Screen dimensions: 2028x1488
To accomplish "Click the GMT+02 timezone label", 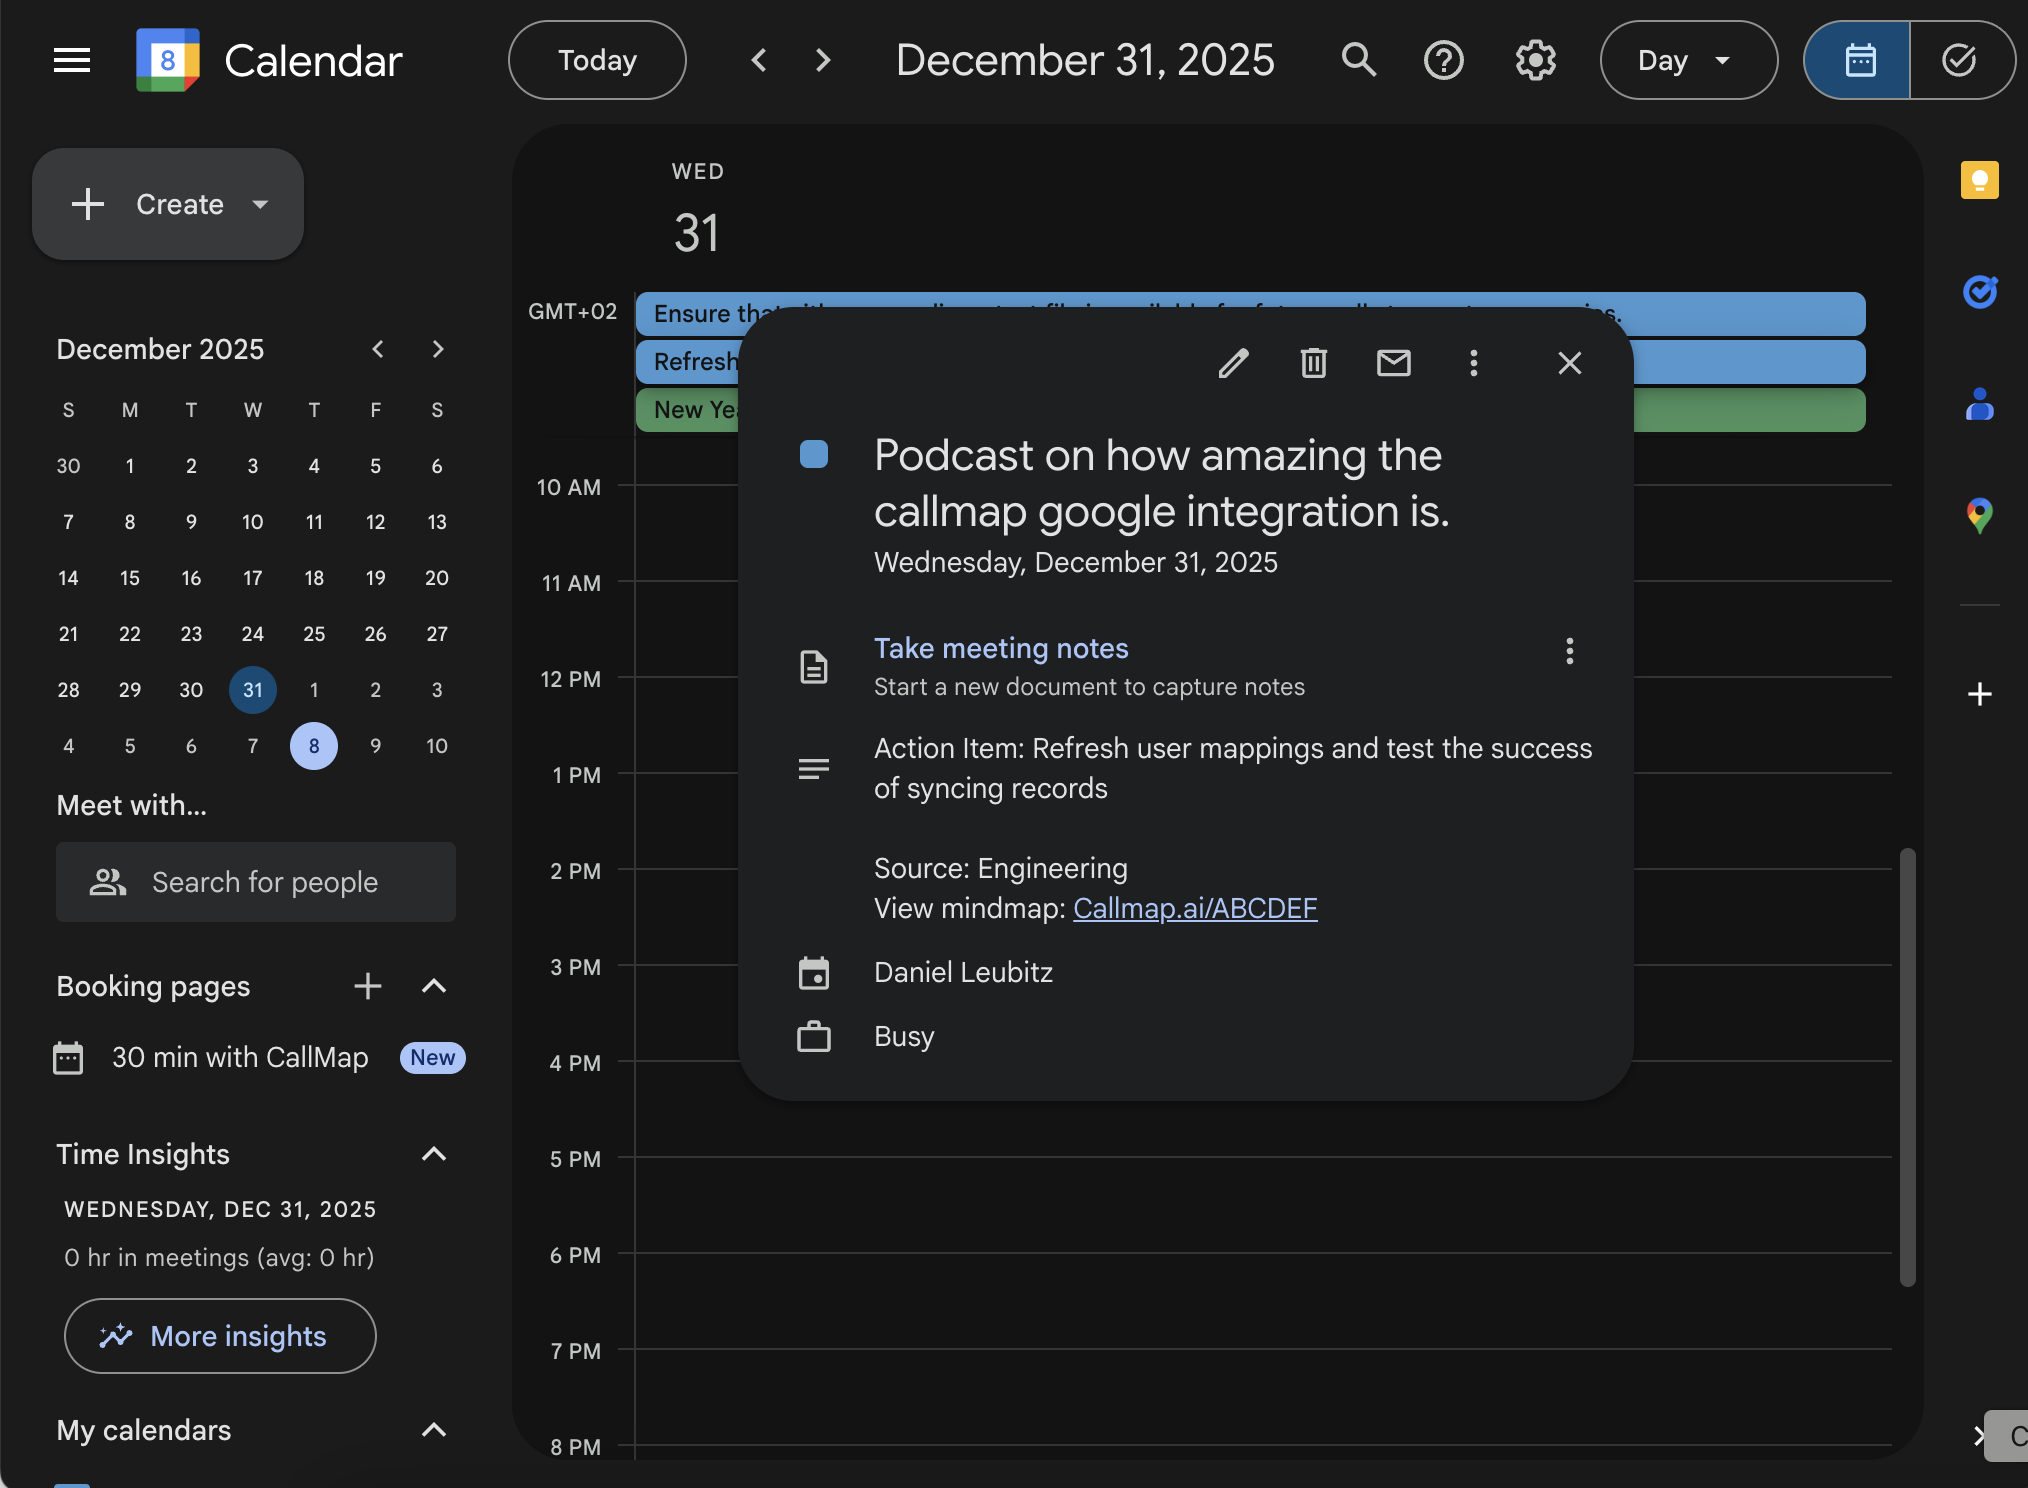I will tap(572, 311).
